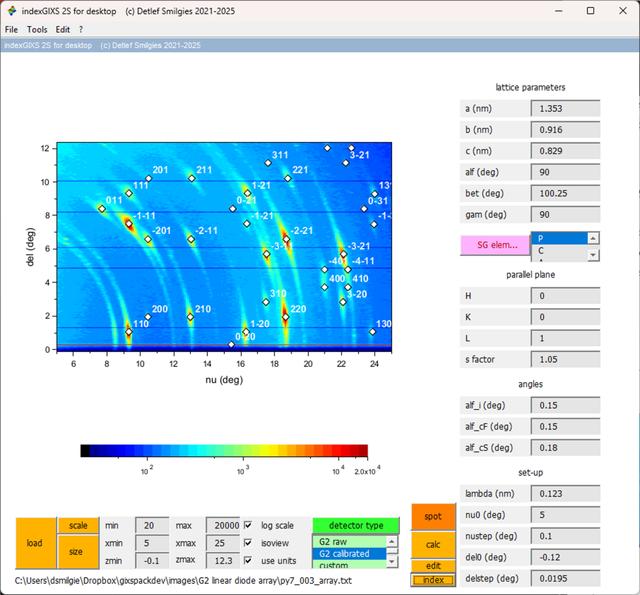This screenshot has width=640, height=595.
Task: Click the diamond marker labeled 311
Action: pyautogui.click(x=268, y=163)
